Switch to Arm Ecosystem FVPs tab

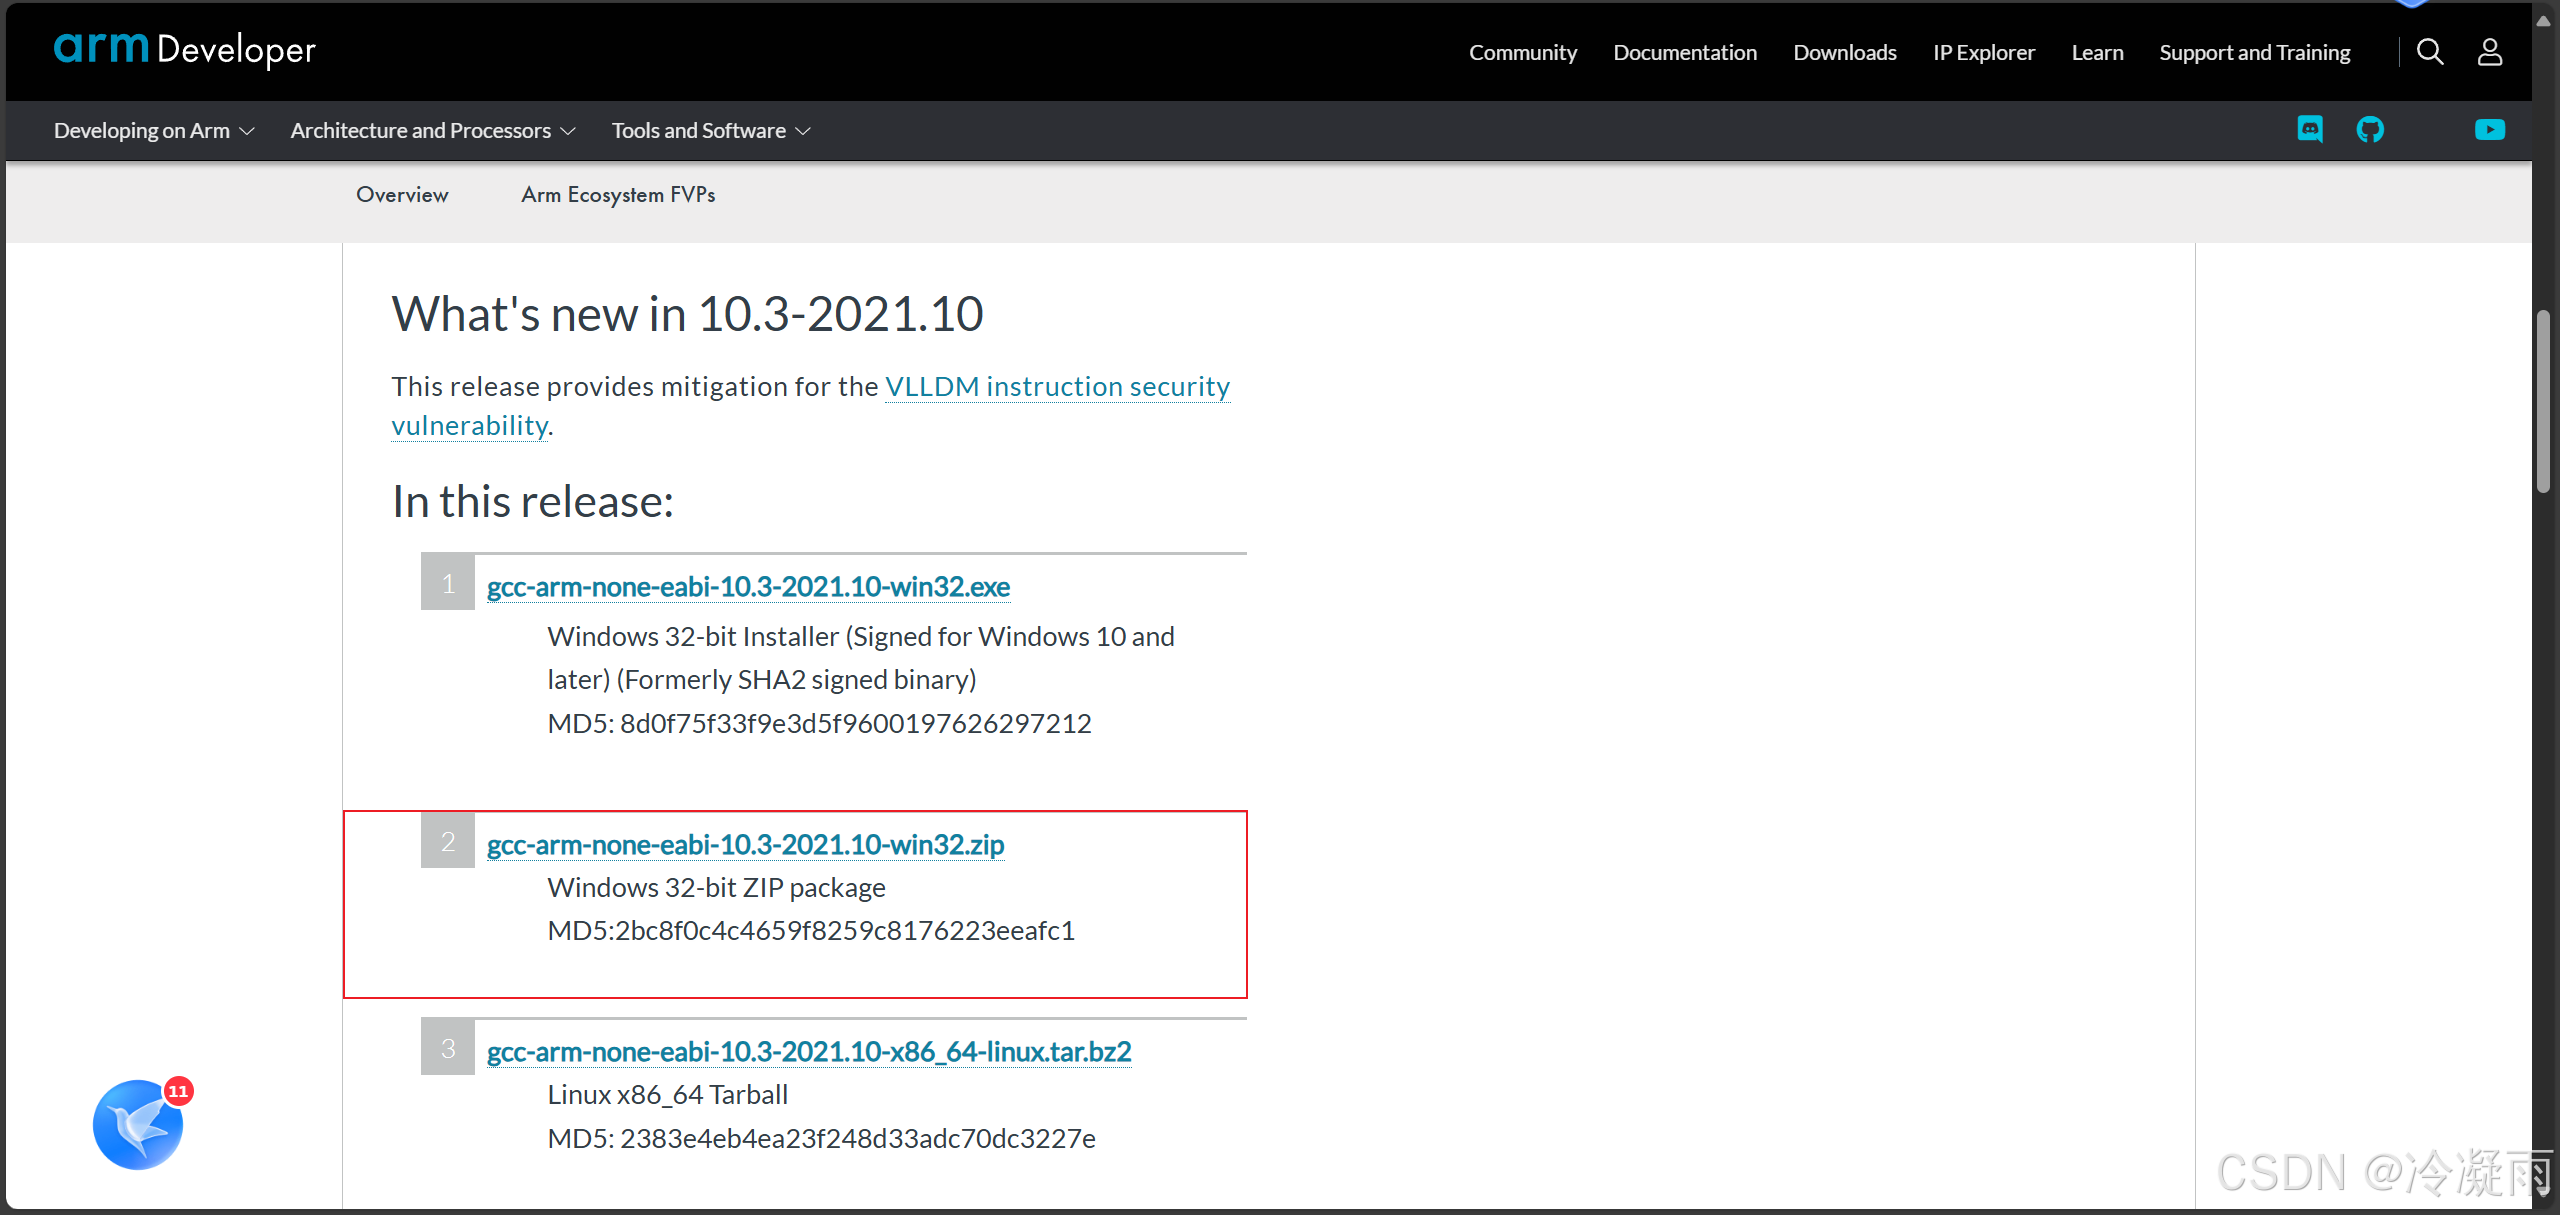618,195
